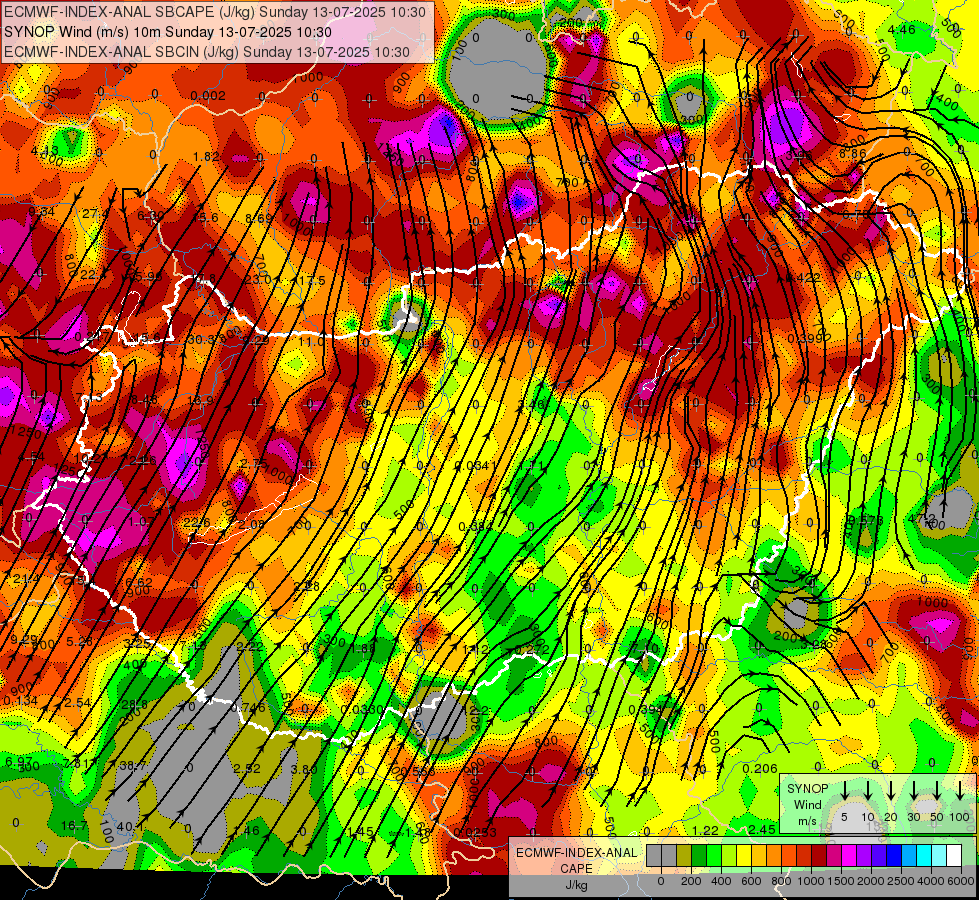Click the 8.69 value on the map

click(259, 218)
